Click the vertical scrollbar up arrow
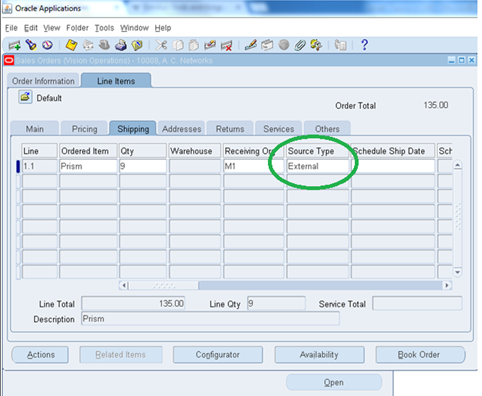This screenshot has width=482, height=396. point(458,165)
